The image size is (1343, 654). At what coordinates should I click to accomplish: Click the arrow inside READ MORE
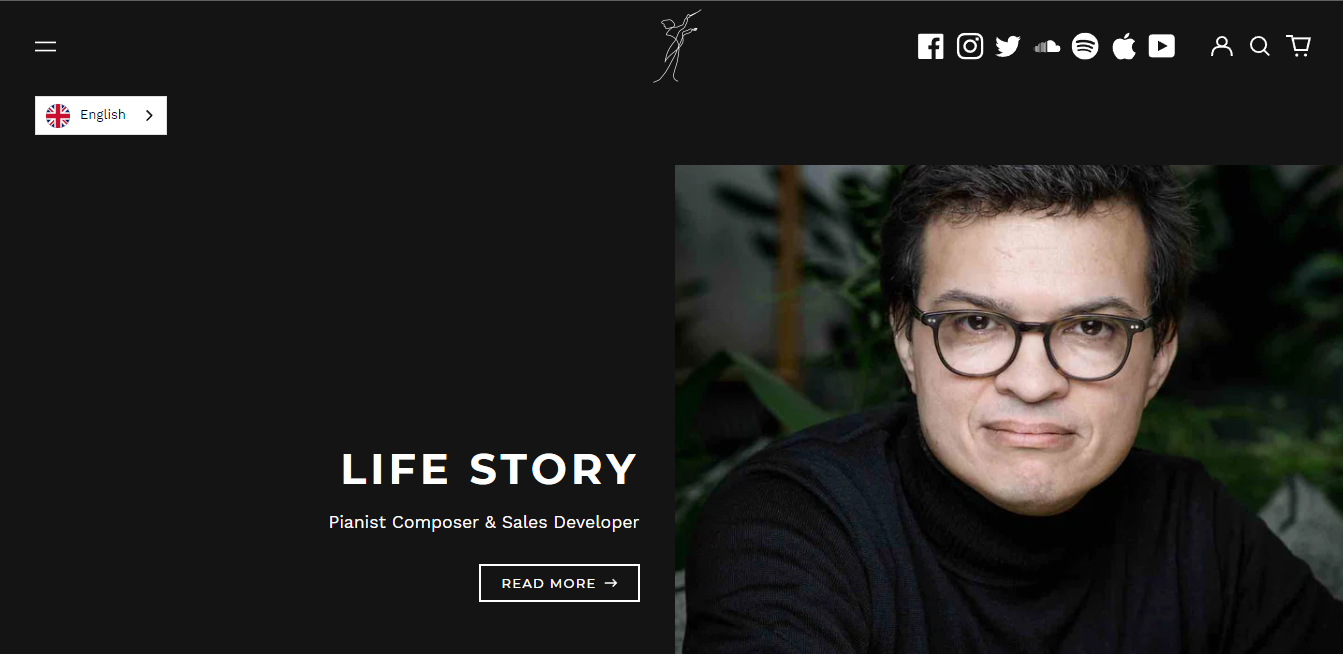tap(611, 583)
